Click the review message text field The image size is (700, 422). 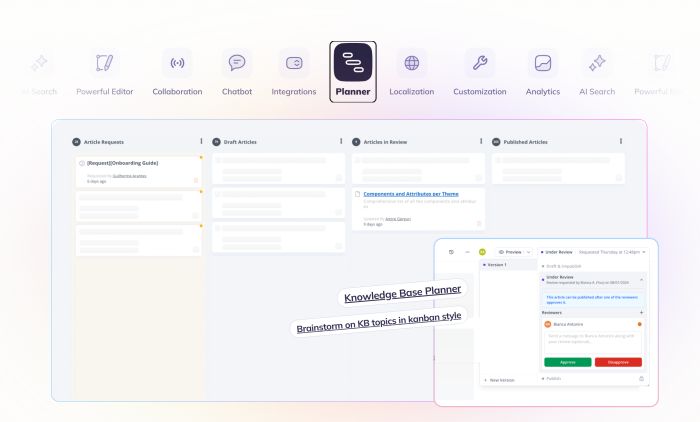(593, 342)
